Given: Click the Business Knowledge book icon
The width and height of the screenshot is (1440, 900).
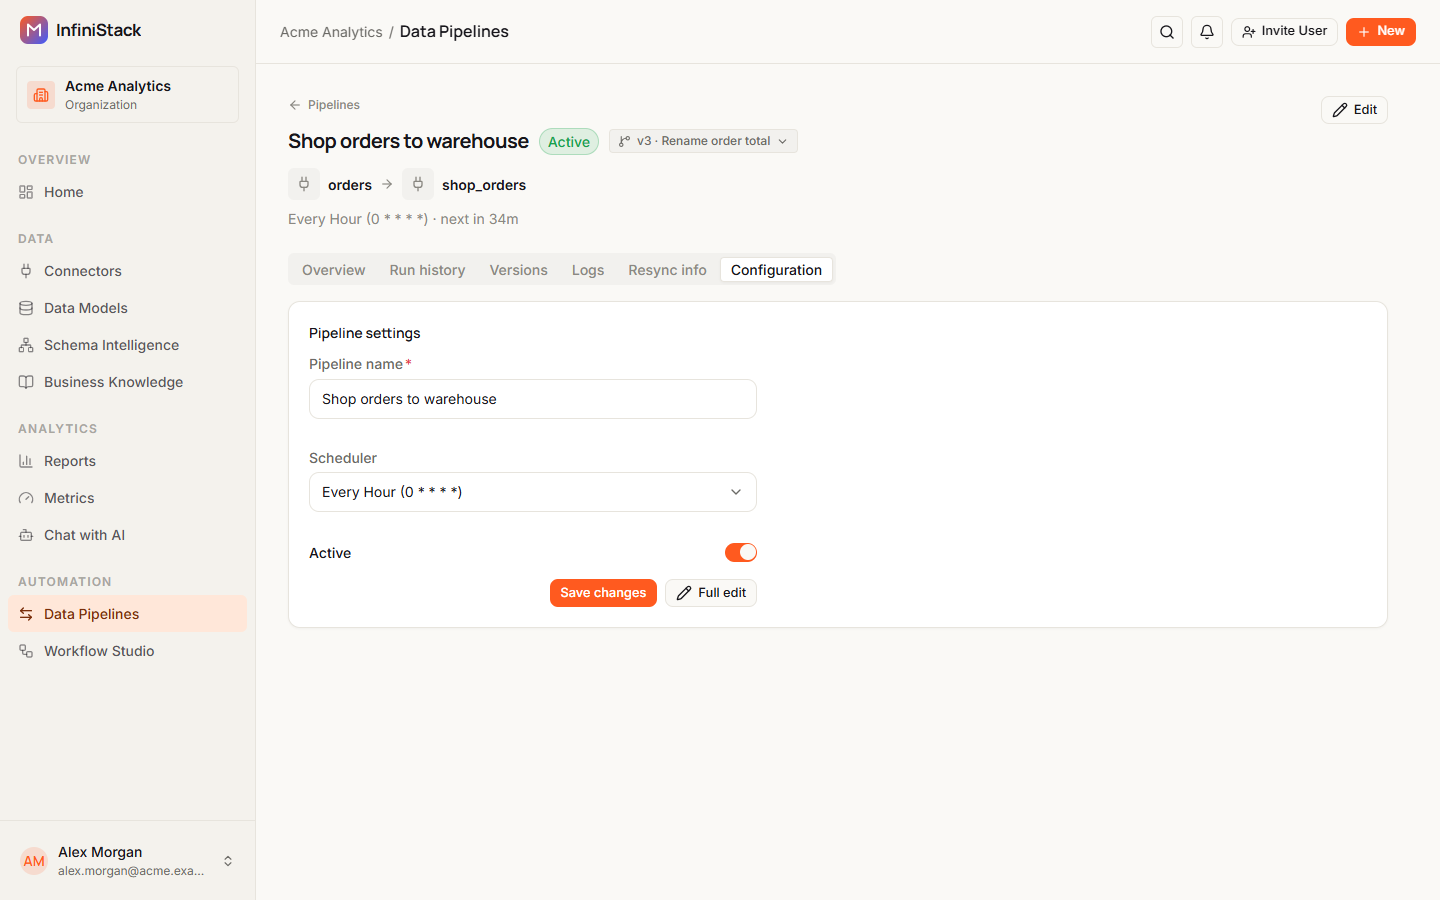Looking at the screenshot, I should point(26,382).
